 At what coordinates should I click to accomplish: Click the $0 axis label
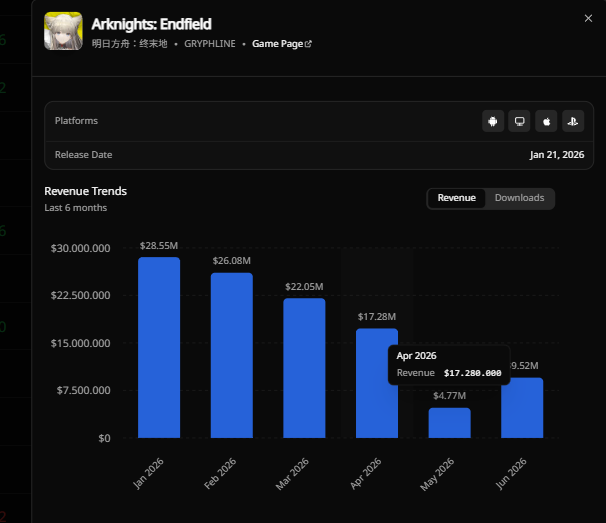click(x=104, y=438)
